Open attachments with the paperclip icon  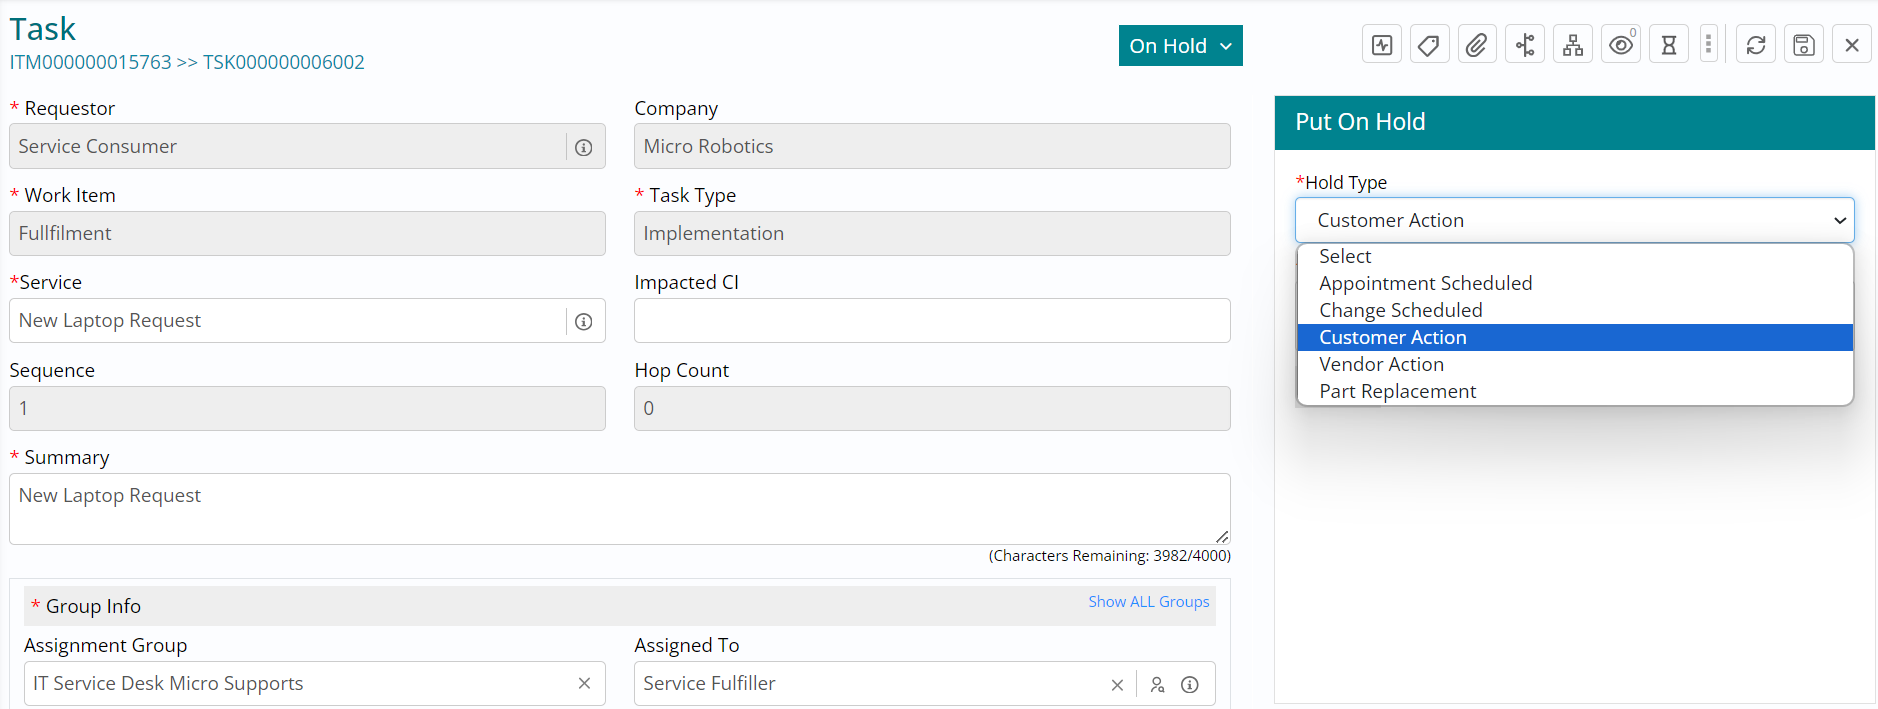[x=1476, y=45]
